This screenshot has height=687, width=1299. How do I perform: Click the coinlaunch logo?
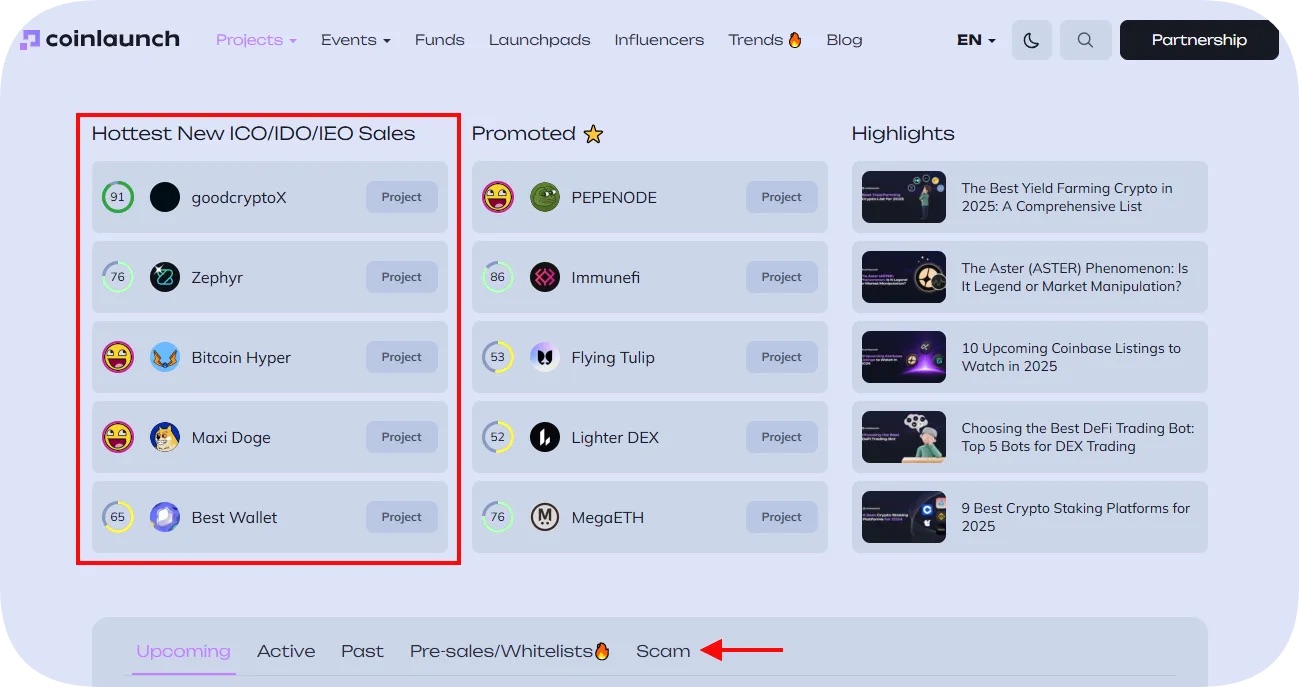(x=100, y=40)
